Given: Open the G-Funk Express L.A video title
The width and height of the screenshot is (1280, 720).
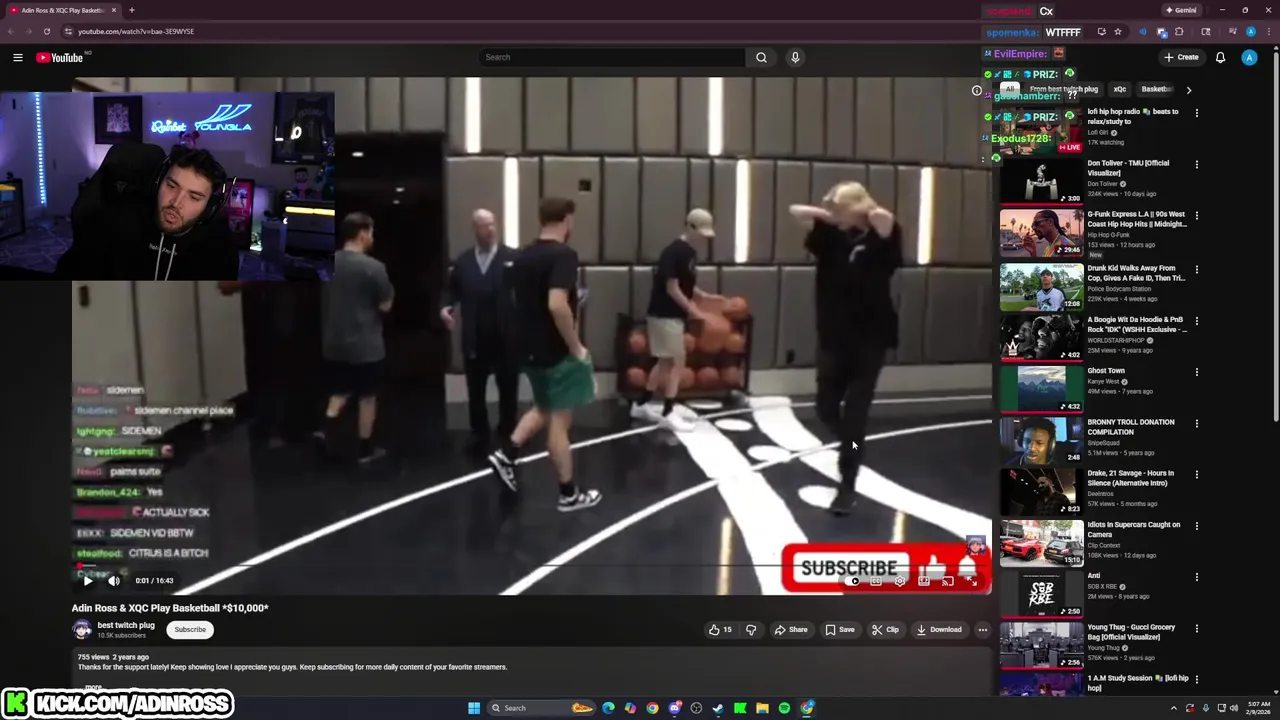Looking at the screenshot, I should tap(1137, 219).
